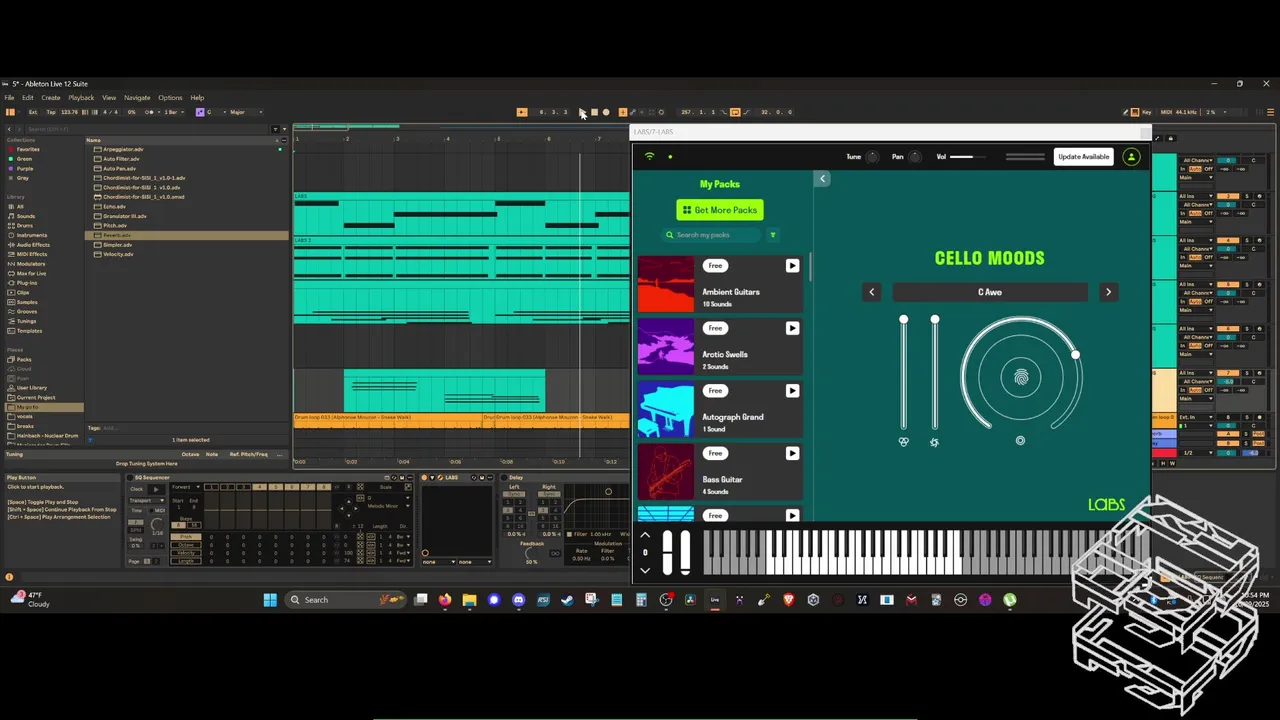Open User Library in Places
Viewport: 1280px width, 720px height.
(32, 388)
